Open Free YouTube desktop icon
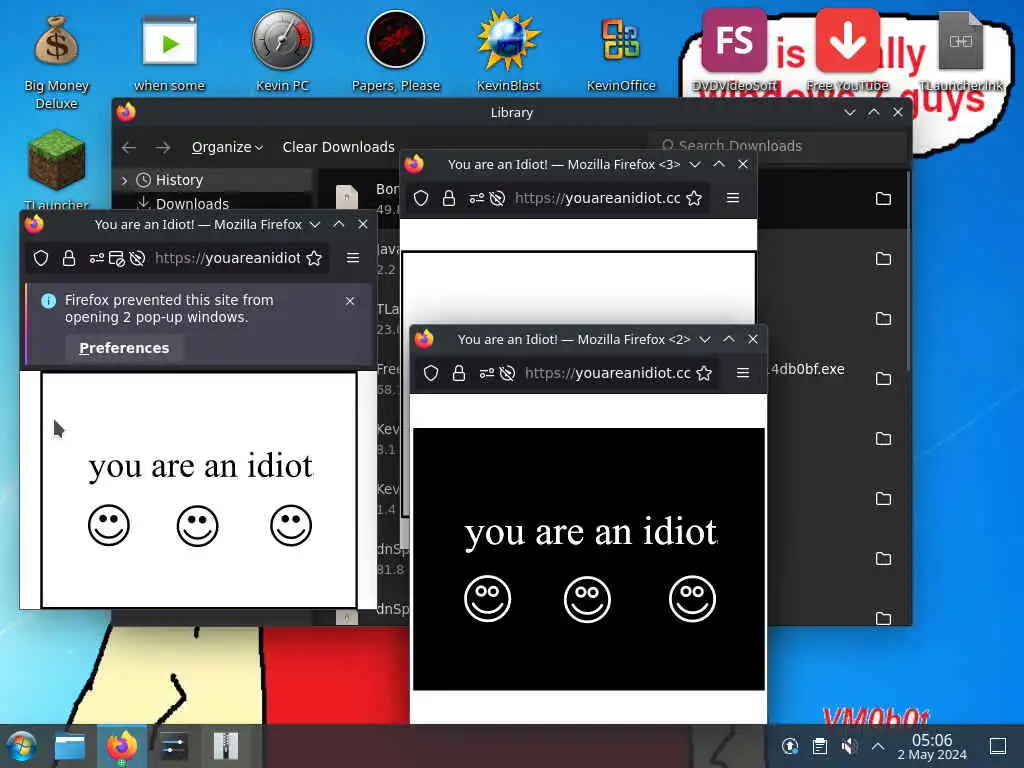This screenshot has width=1024, height=768. click(847, 51)
